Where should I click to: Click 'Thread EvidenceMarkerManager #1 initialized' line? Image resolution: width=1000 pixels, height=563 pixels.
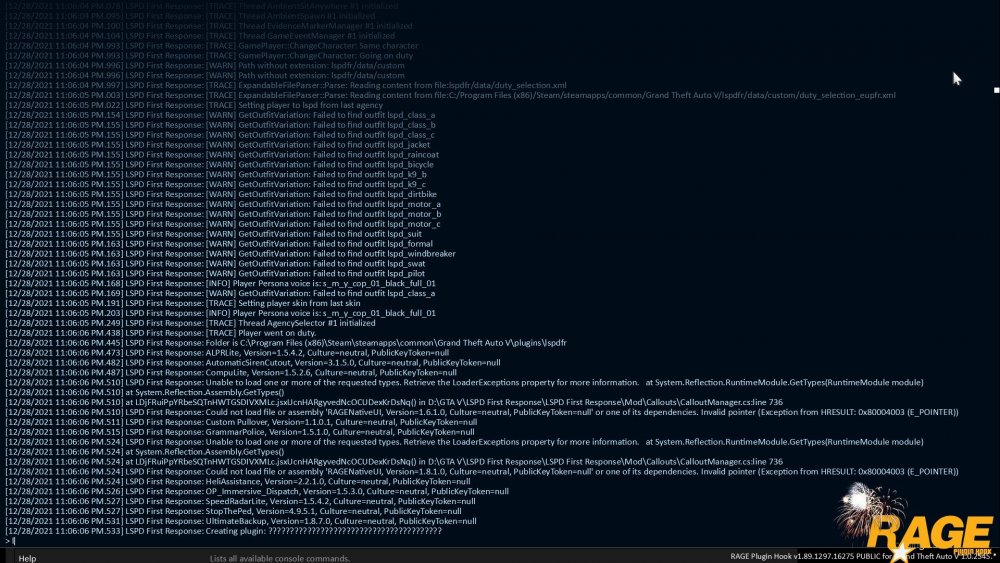tap(209, 26)
